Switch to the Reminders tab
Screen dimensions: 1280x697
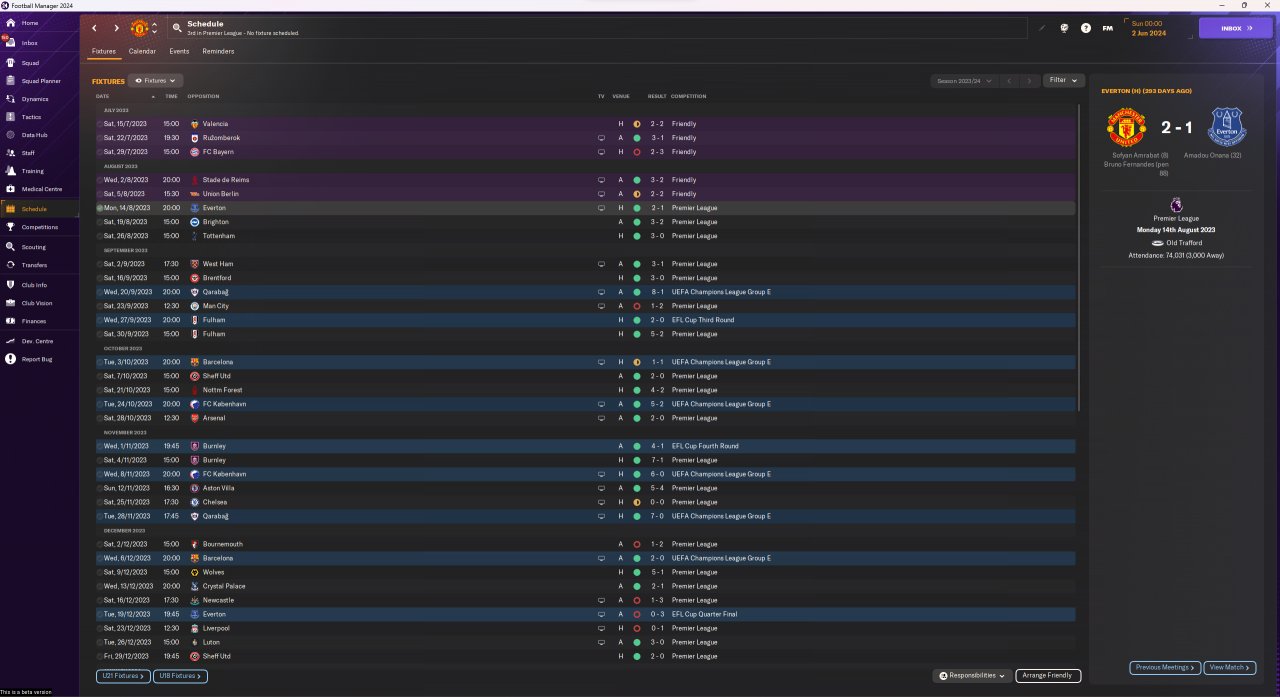(218, 51)
